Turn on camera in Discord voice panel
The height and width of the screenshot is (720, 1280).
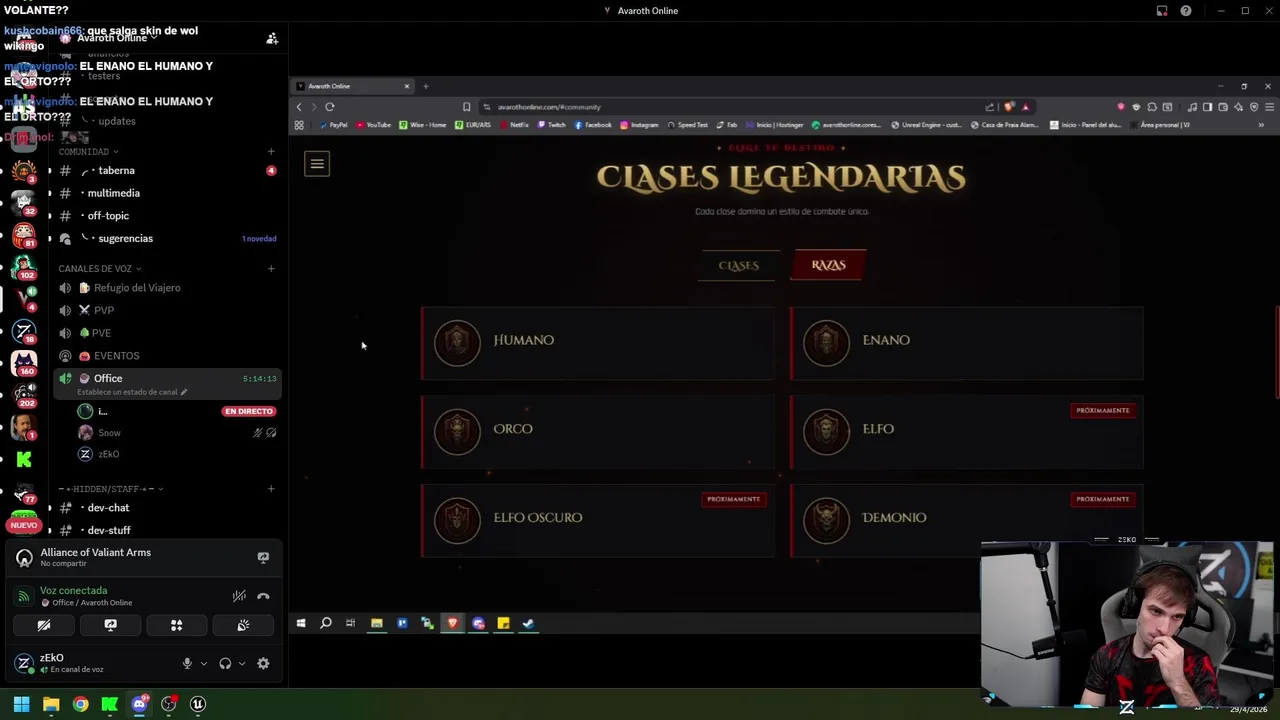click(44, 625)
